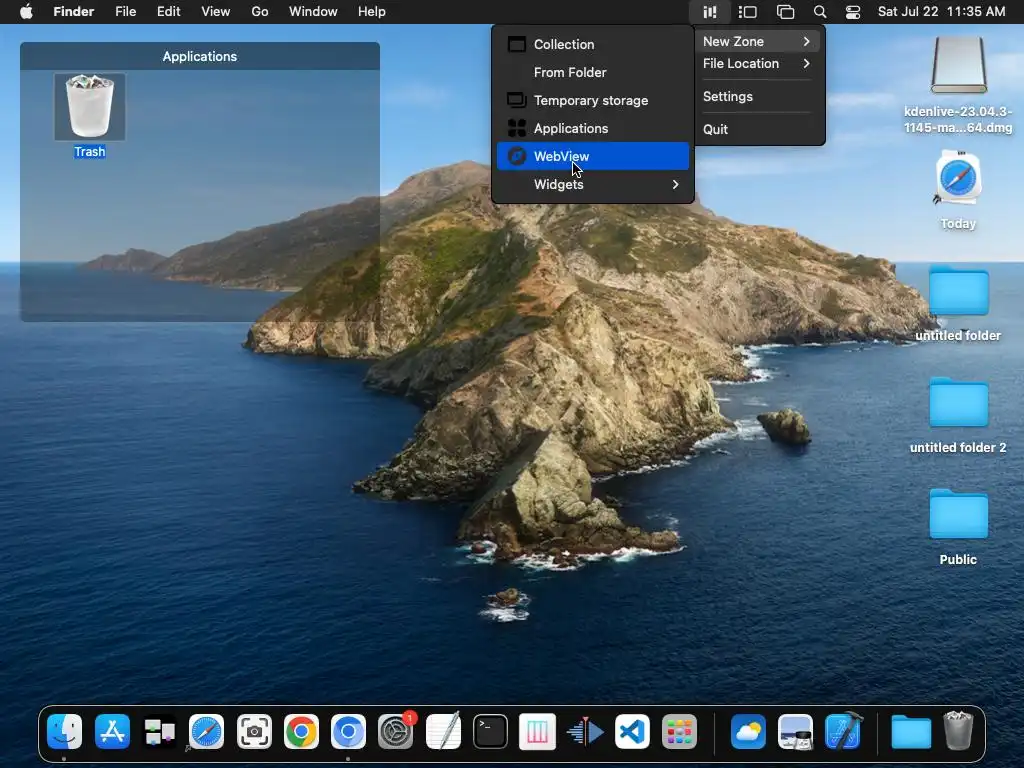Open Control Center from the menu bar

click(x=853, y=12)
